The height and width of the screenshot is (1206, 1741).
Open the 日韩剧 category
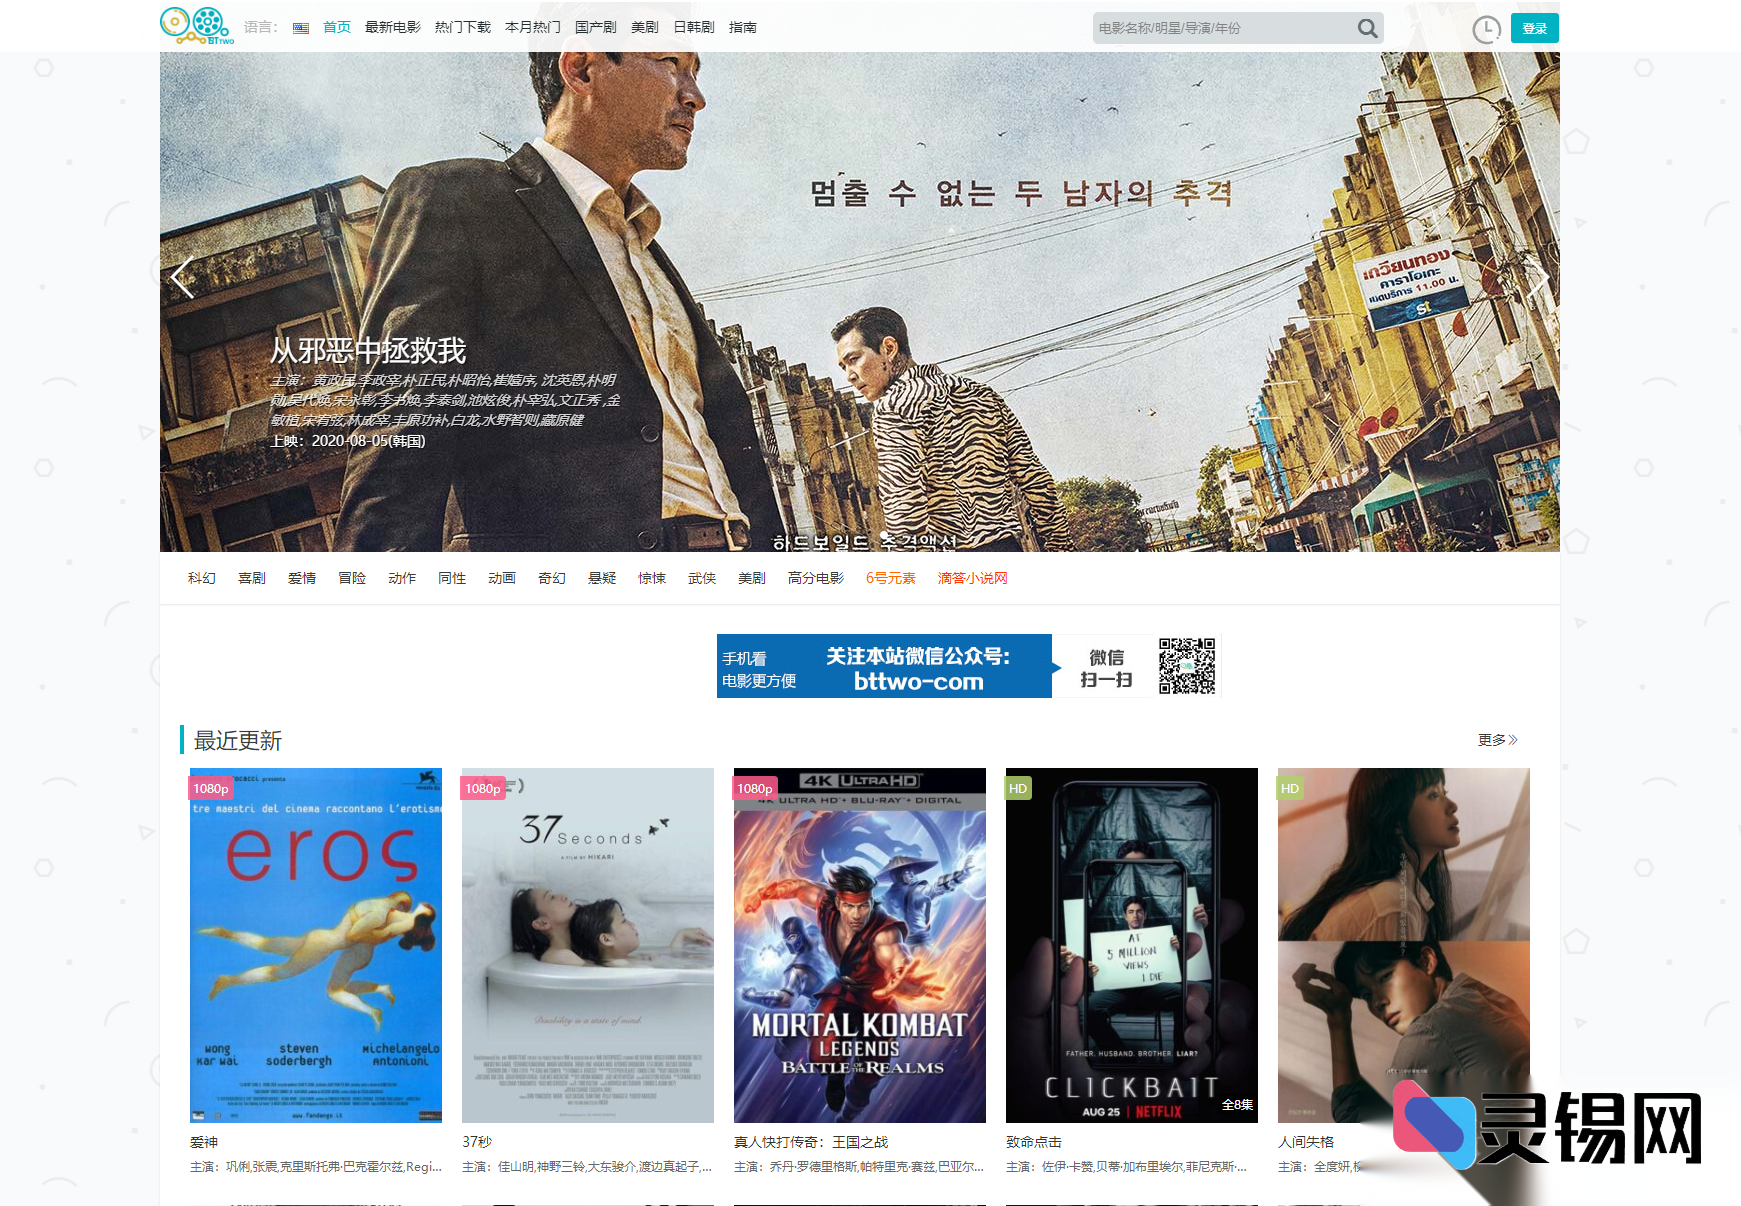tap(694, 27)
